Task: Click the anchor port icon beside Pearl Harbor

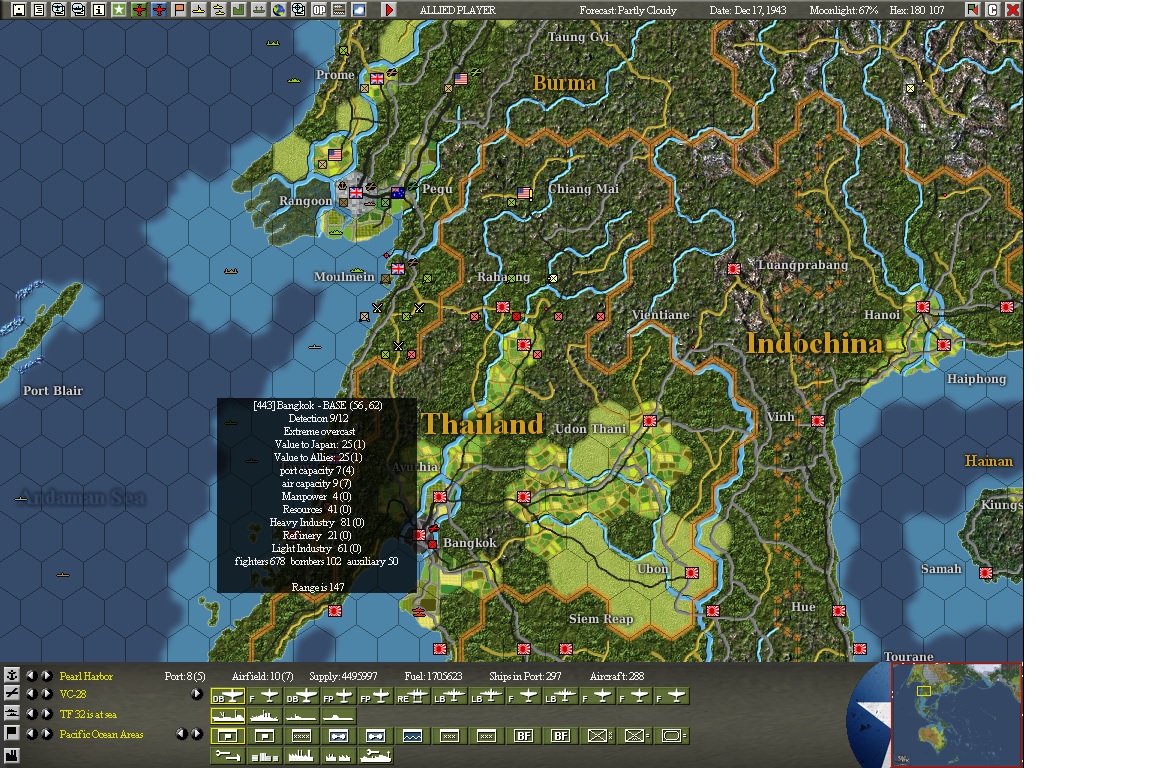Action: click(12, 675)
